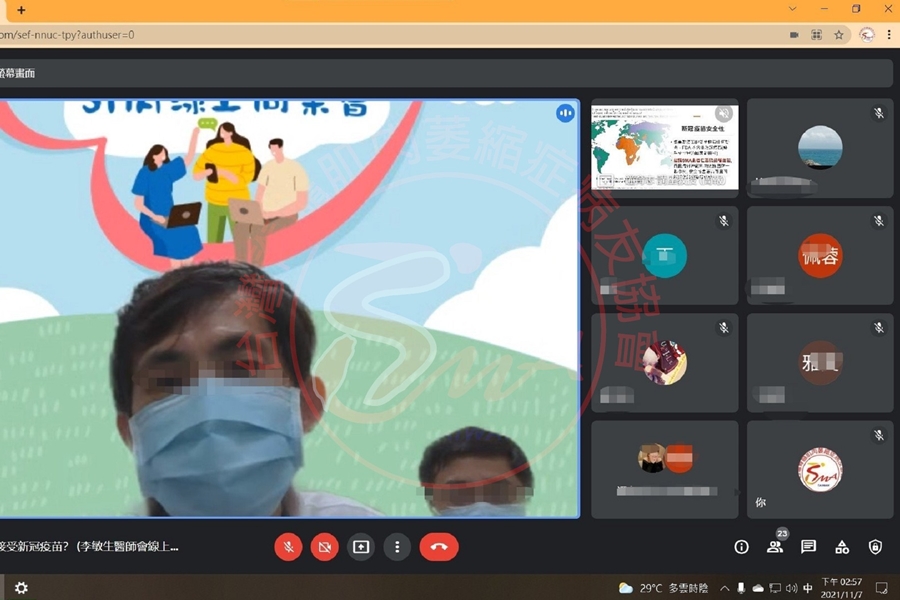
Task: Open the activities shapes icon
Action: pos(841,547)
